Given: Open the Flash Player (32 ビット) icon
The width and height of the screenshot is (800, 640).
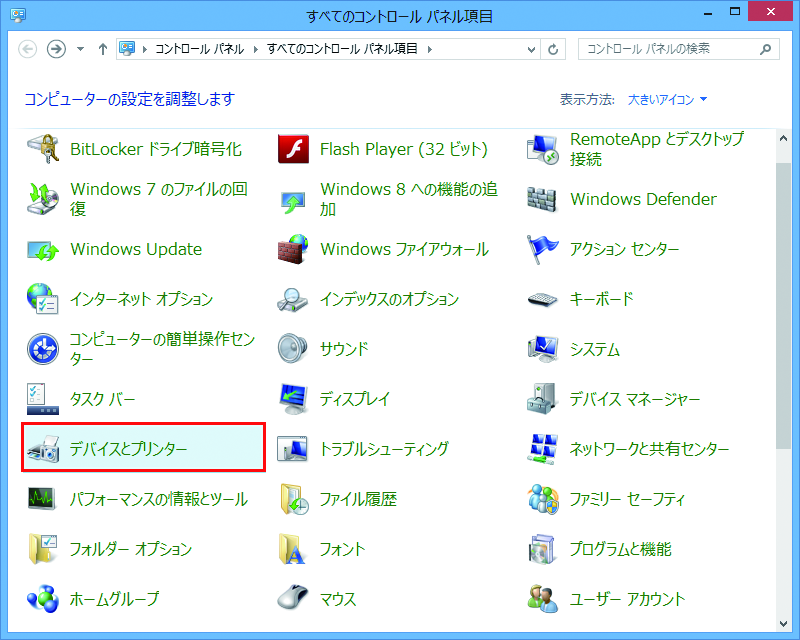Looking at the screenshot, I should 294,149.
